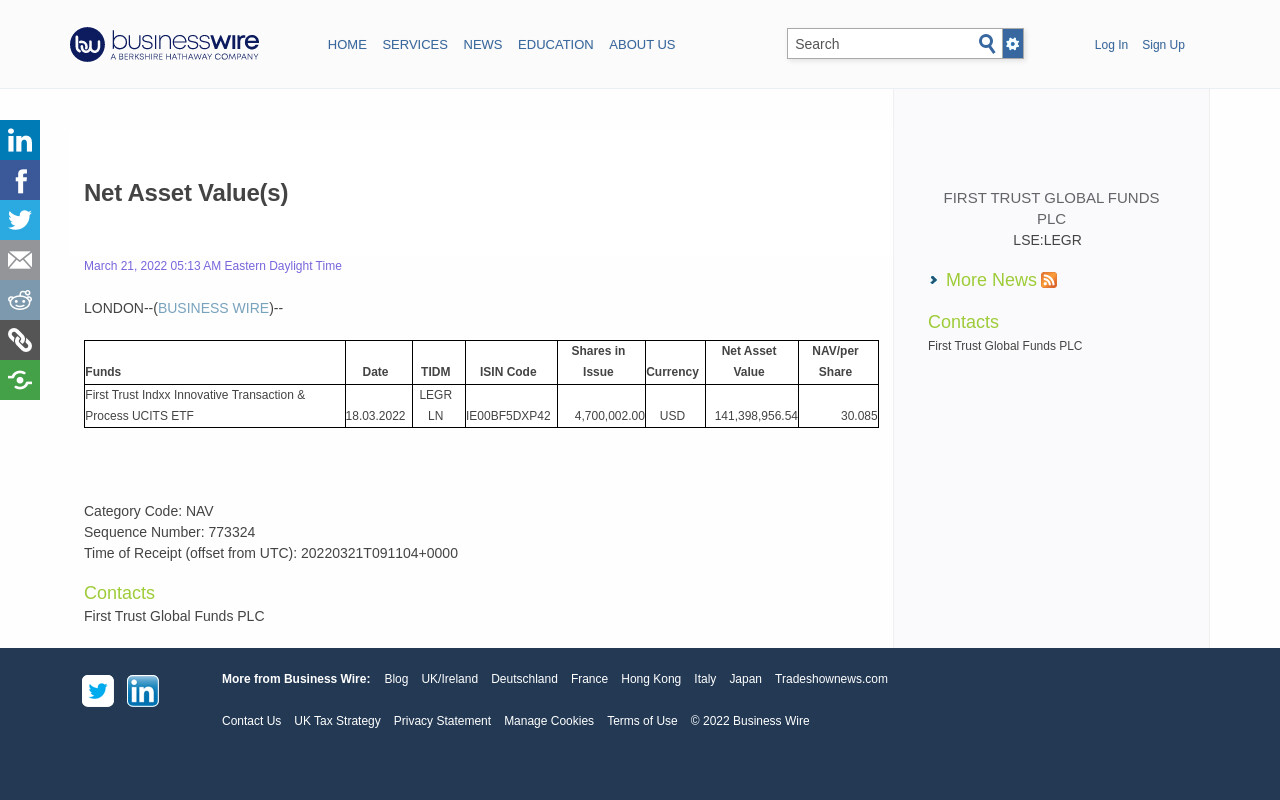Open the Contact Us footer link

(251, 721)
